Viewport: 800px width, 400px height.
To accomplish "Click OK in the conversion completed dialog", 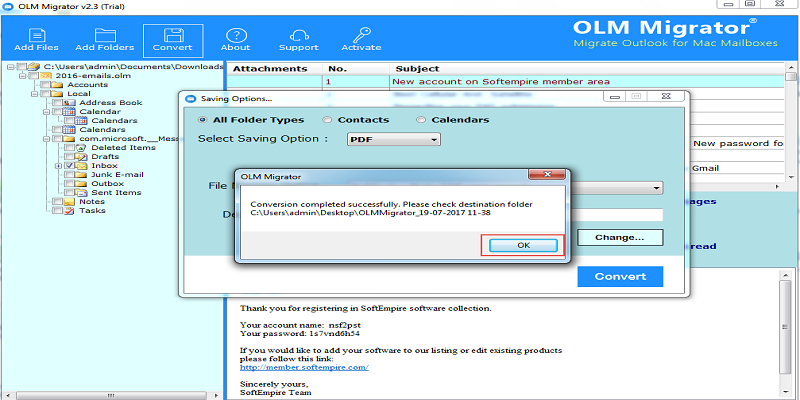I will [x=523, y=245].
